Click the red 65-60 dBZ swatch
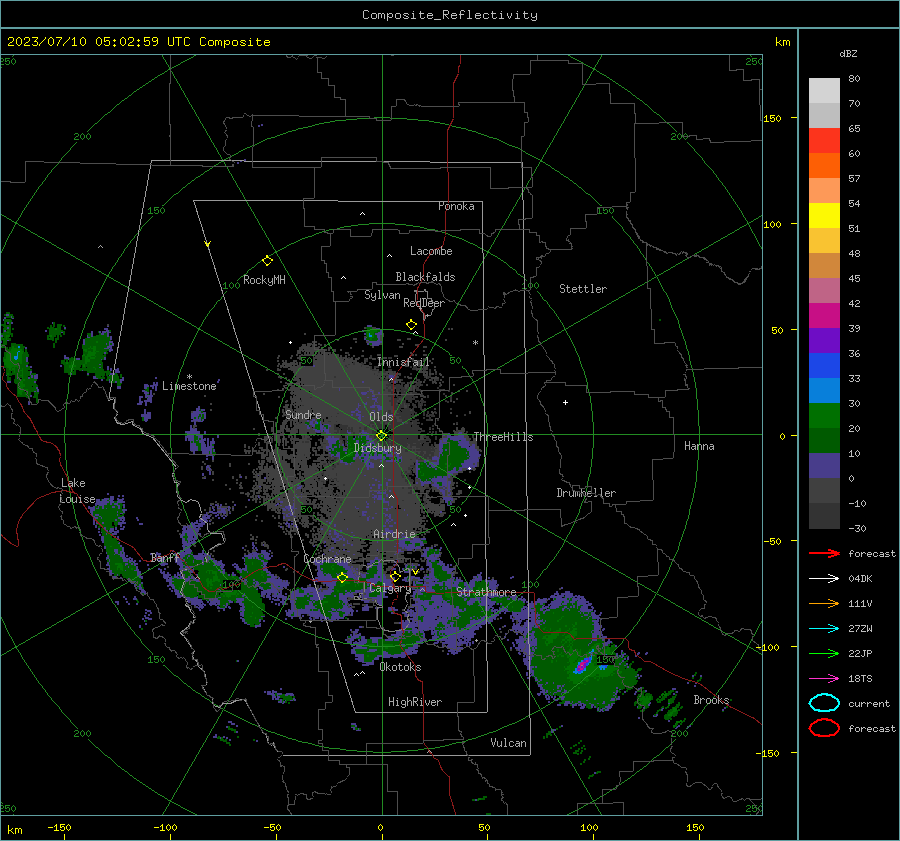 [824, 141]
